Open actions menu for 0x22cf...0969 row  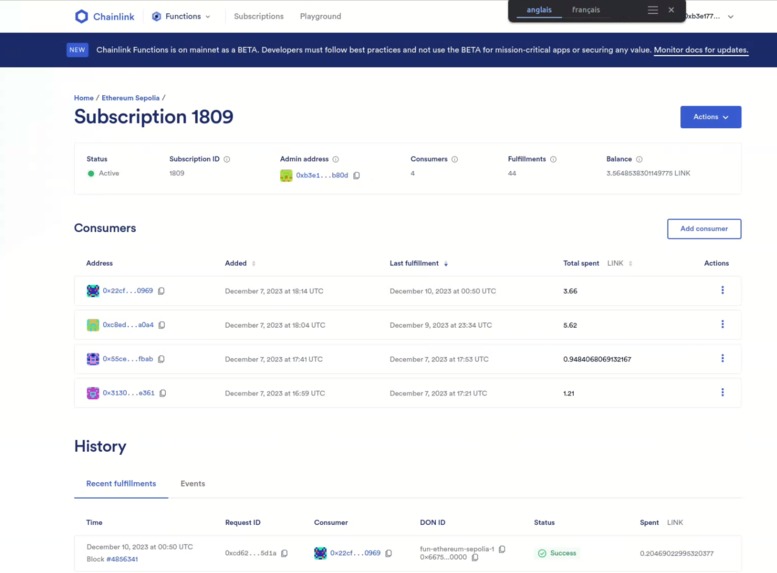[722, 290]
